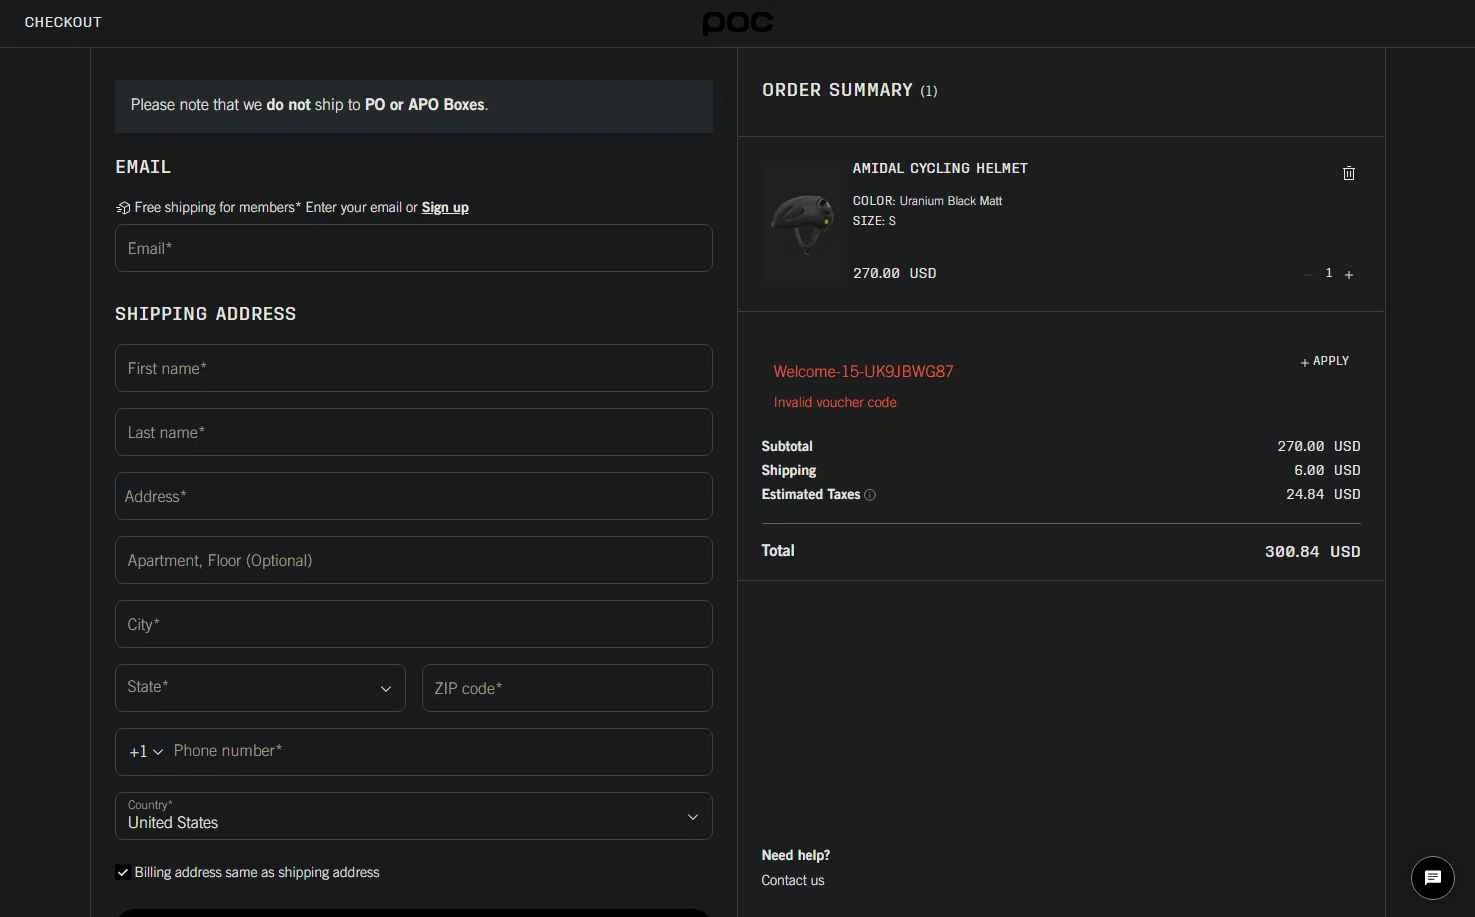Toggle billing address same as shipping checkbox
Viewport: 1475px width, 917px height.
click(122, 872)
